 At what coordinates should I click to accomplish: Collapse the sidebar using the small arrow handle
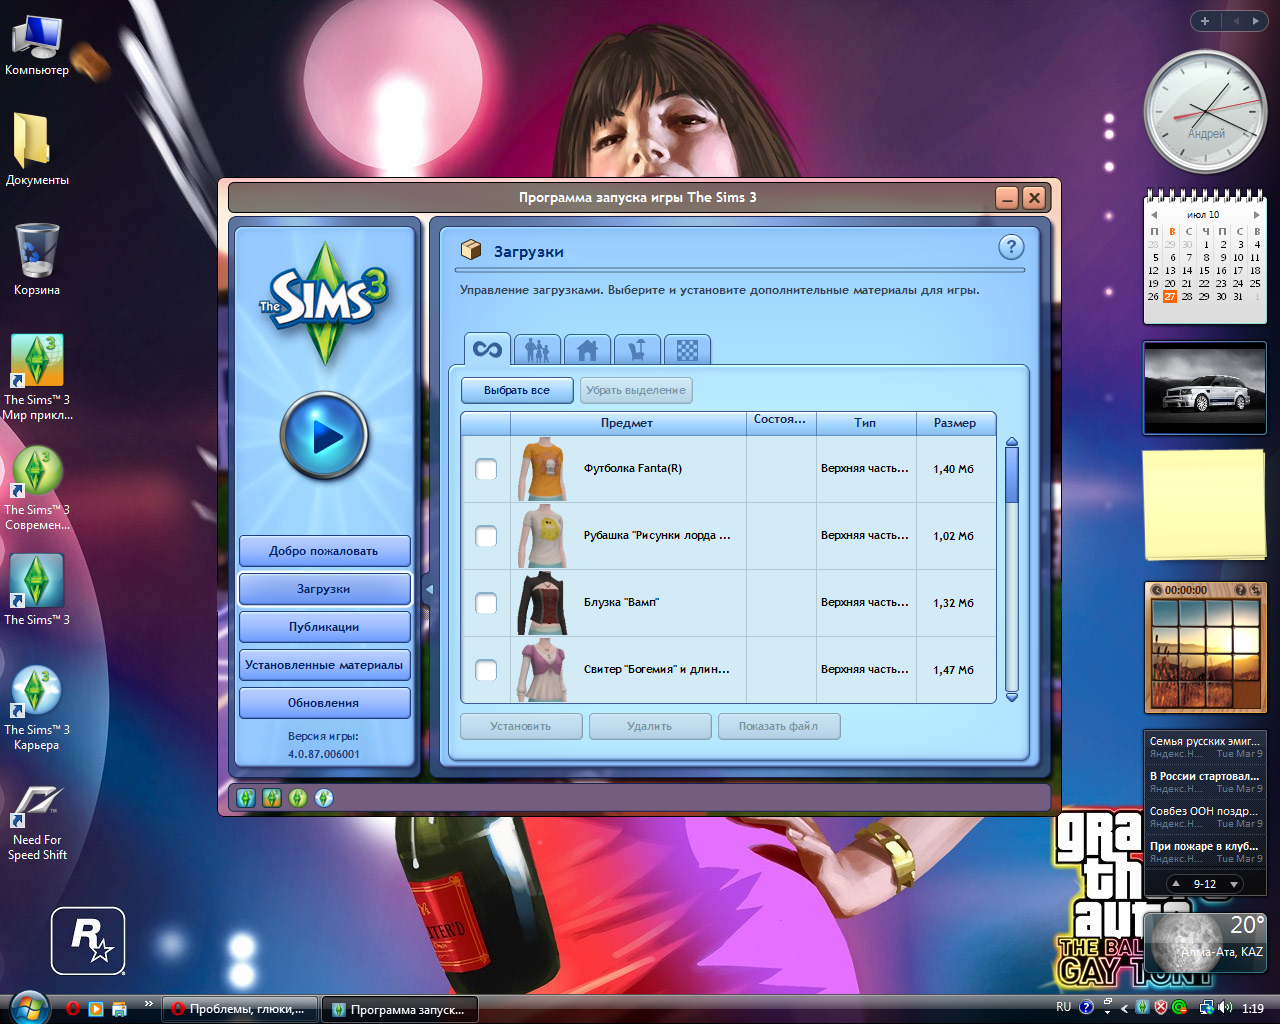click(x=429, y=589)
